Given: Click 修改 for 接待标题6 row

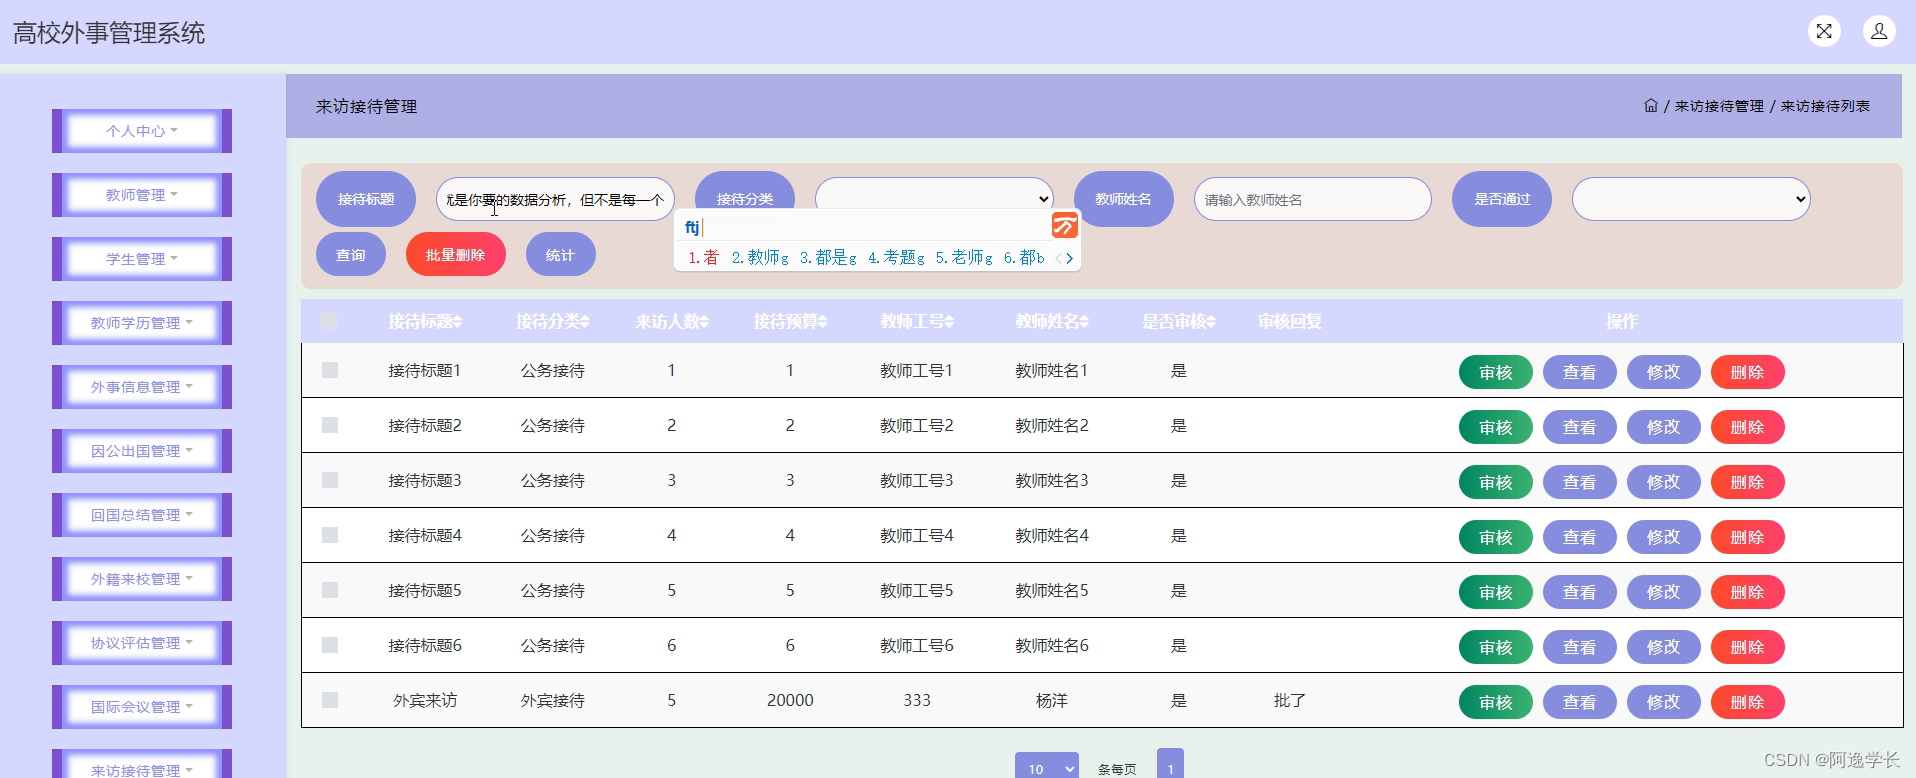Looking at the screenshot, I should point(1664,647).
